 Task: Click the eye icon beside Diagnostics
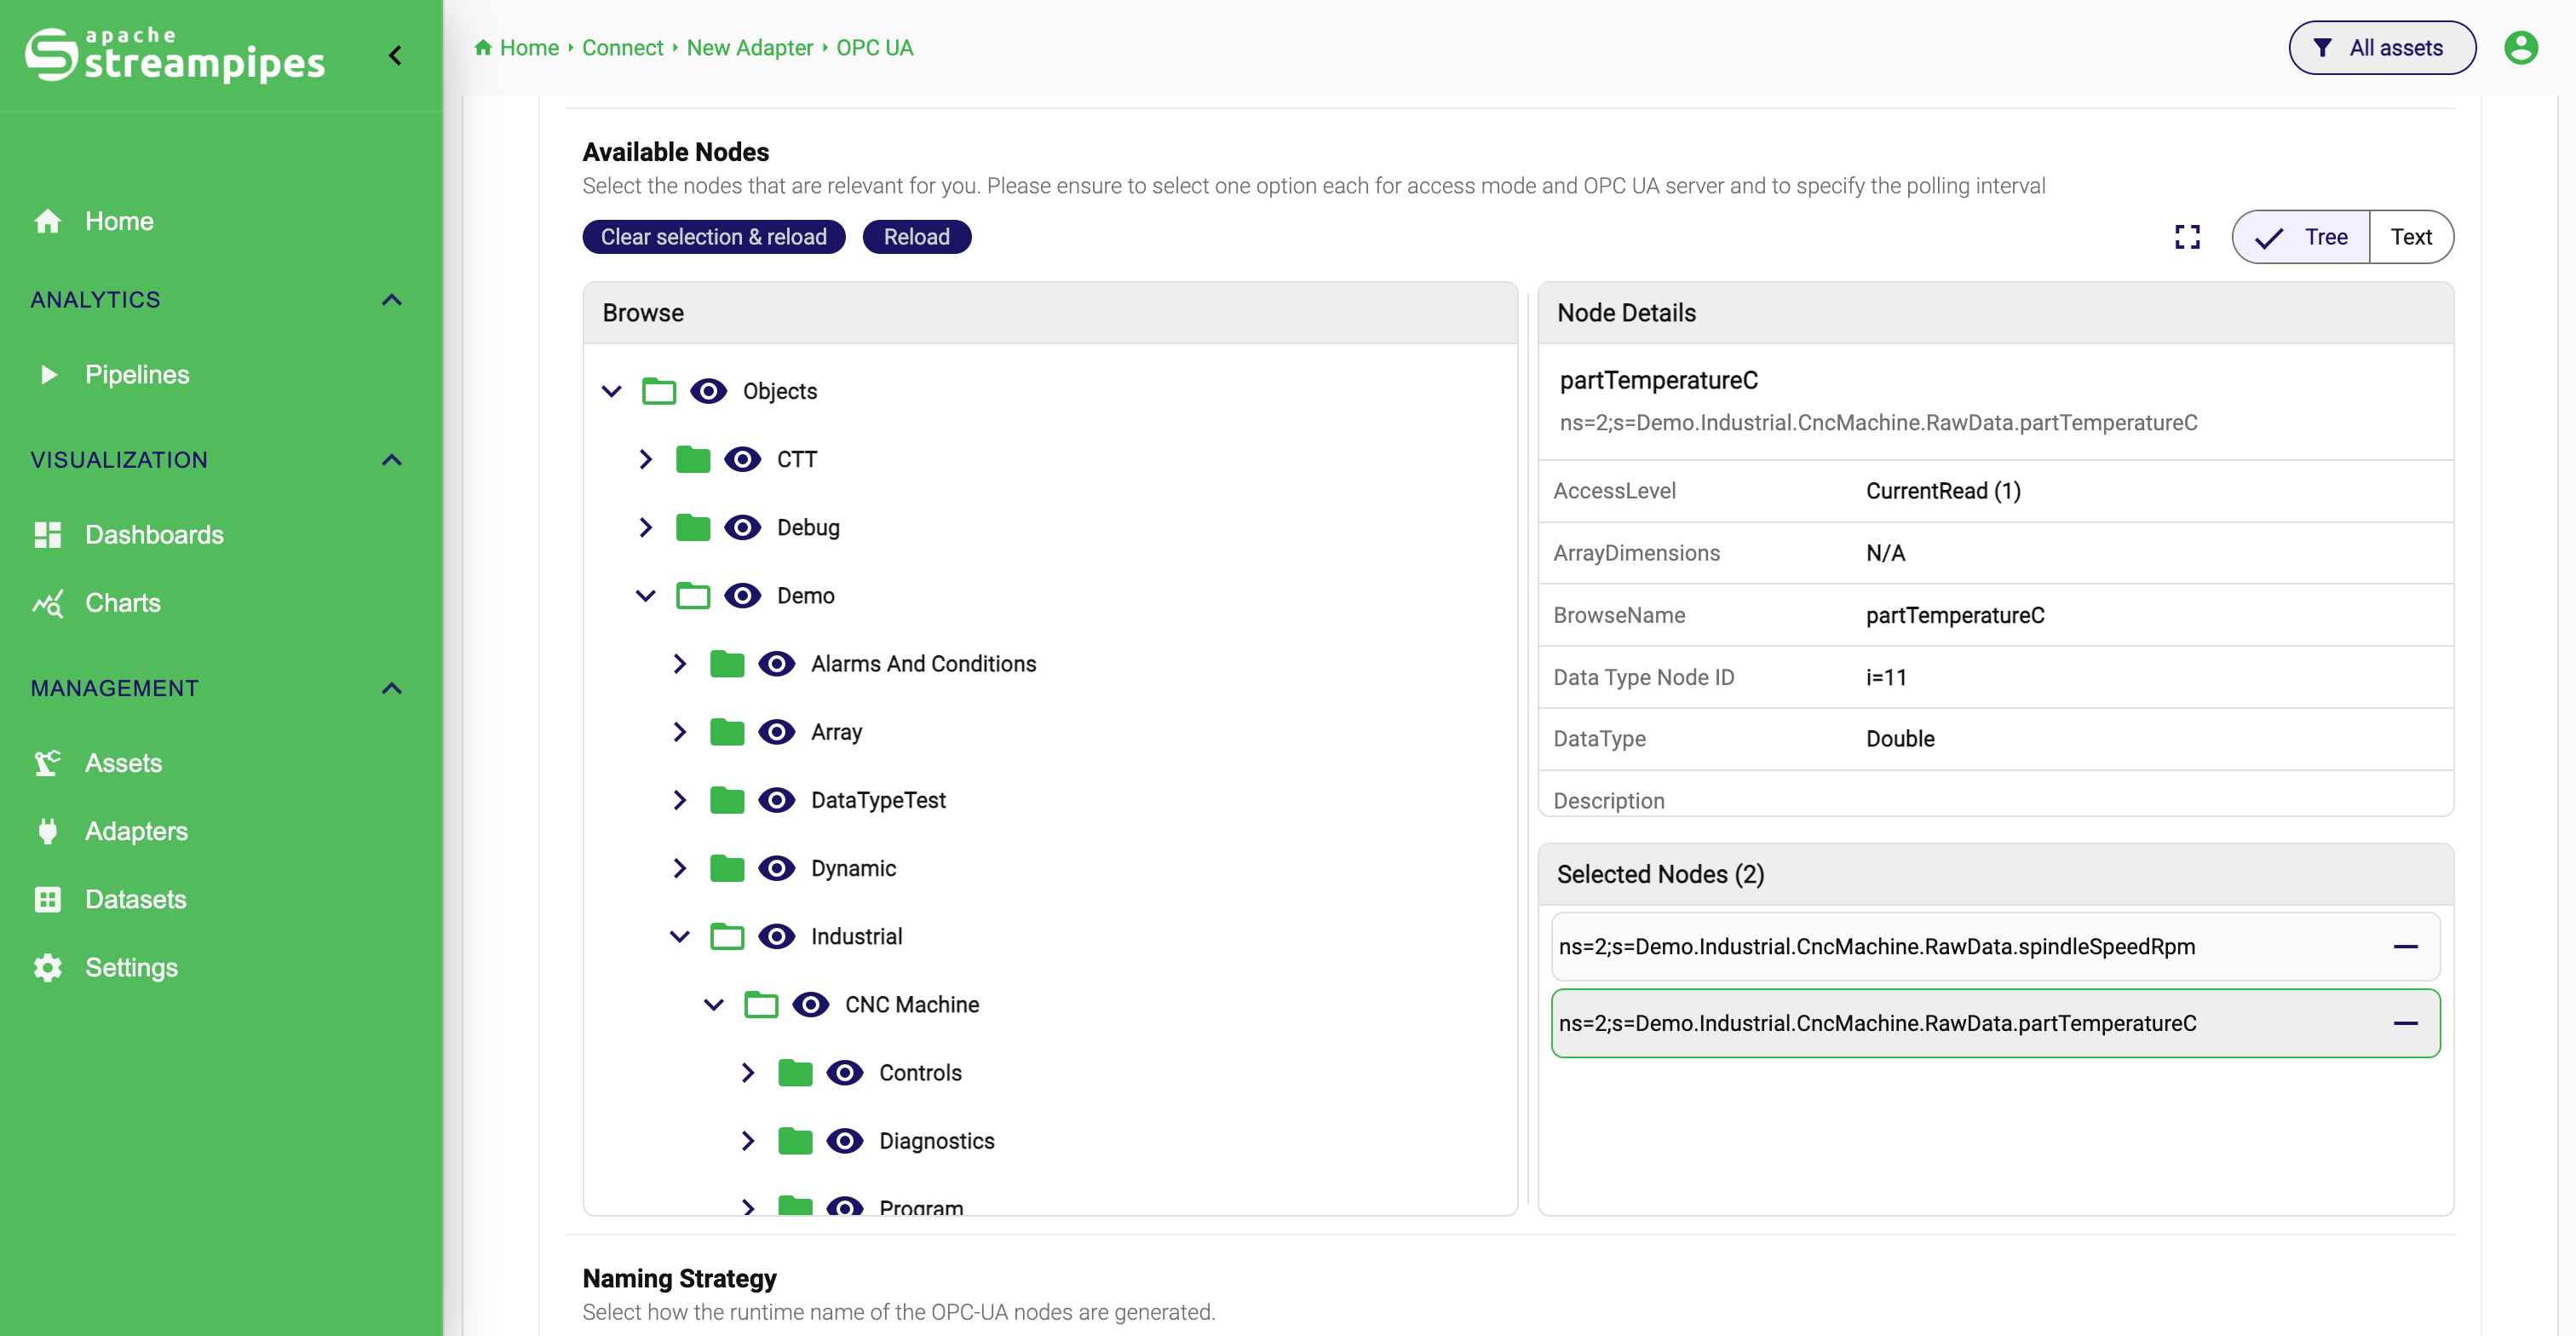[x=844, y=1141]
